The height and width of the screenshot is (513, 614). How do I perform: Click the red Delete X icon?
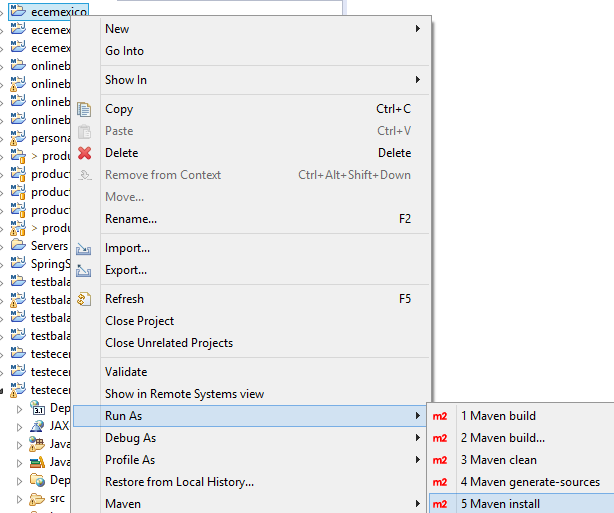click(84, 153)
